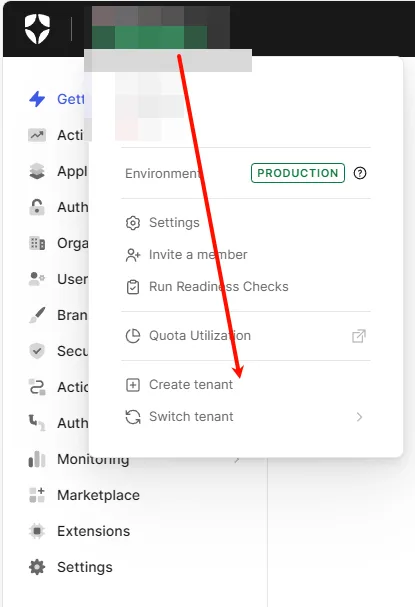Select the Branding brush icon
The image size is (415, 607).
pos(37,315)
